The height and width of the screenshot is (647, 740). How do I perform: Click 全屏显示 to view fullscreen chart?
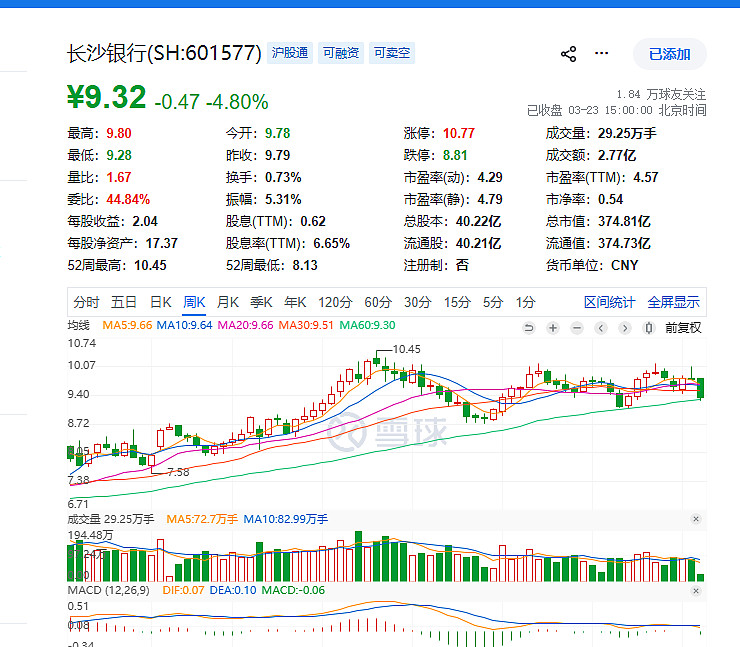coord(673,302)
